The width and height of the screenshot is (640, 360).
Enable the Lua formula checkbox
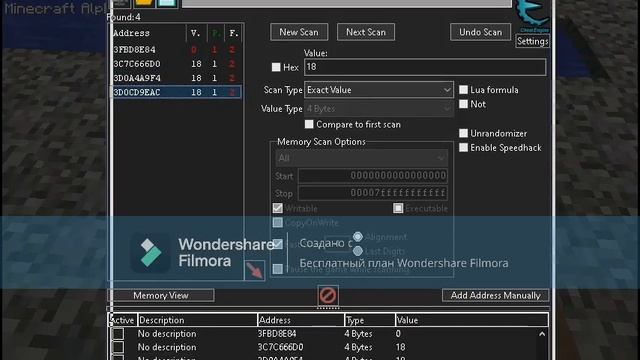pos(463,90)
